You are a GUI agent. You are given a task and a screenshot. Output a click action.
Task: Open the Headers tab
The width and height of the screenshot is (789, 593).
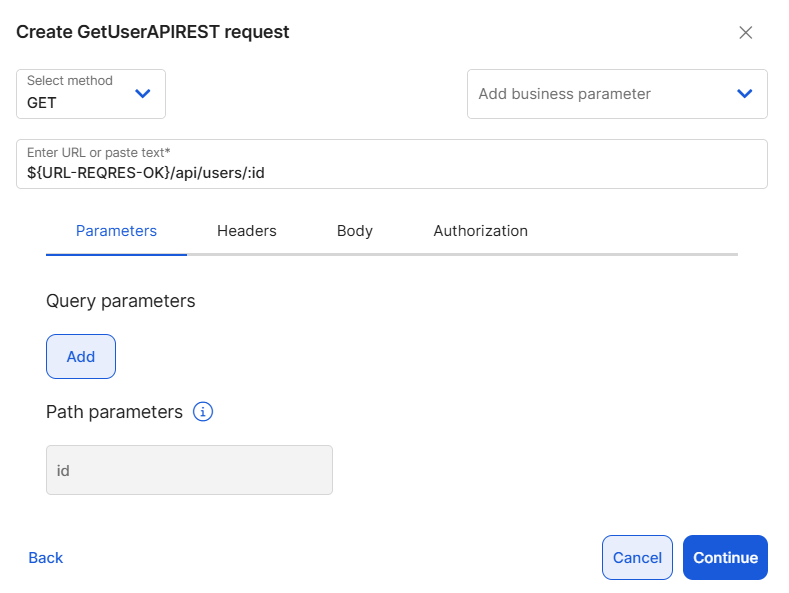click(x=247, y=231)
